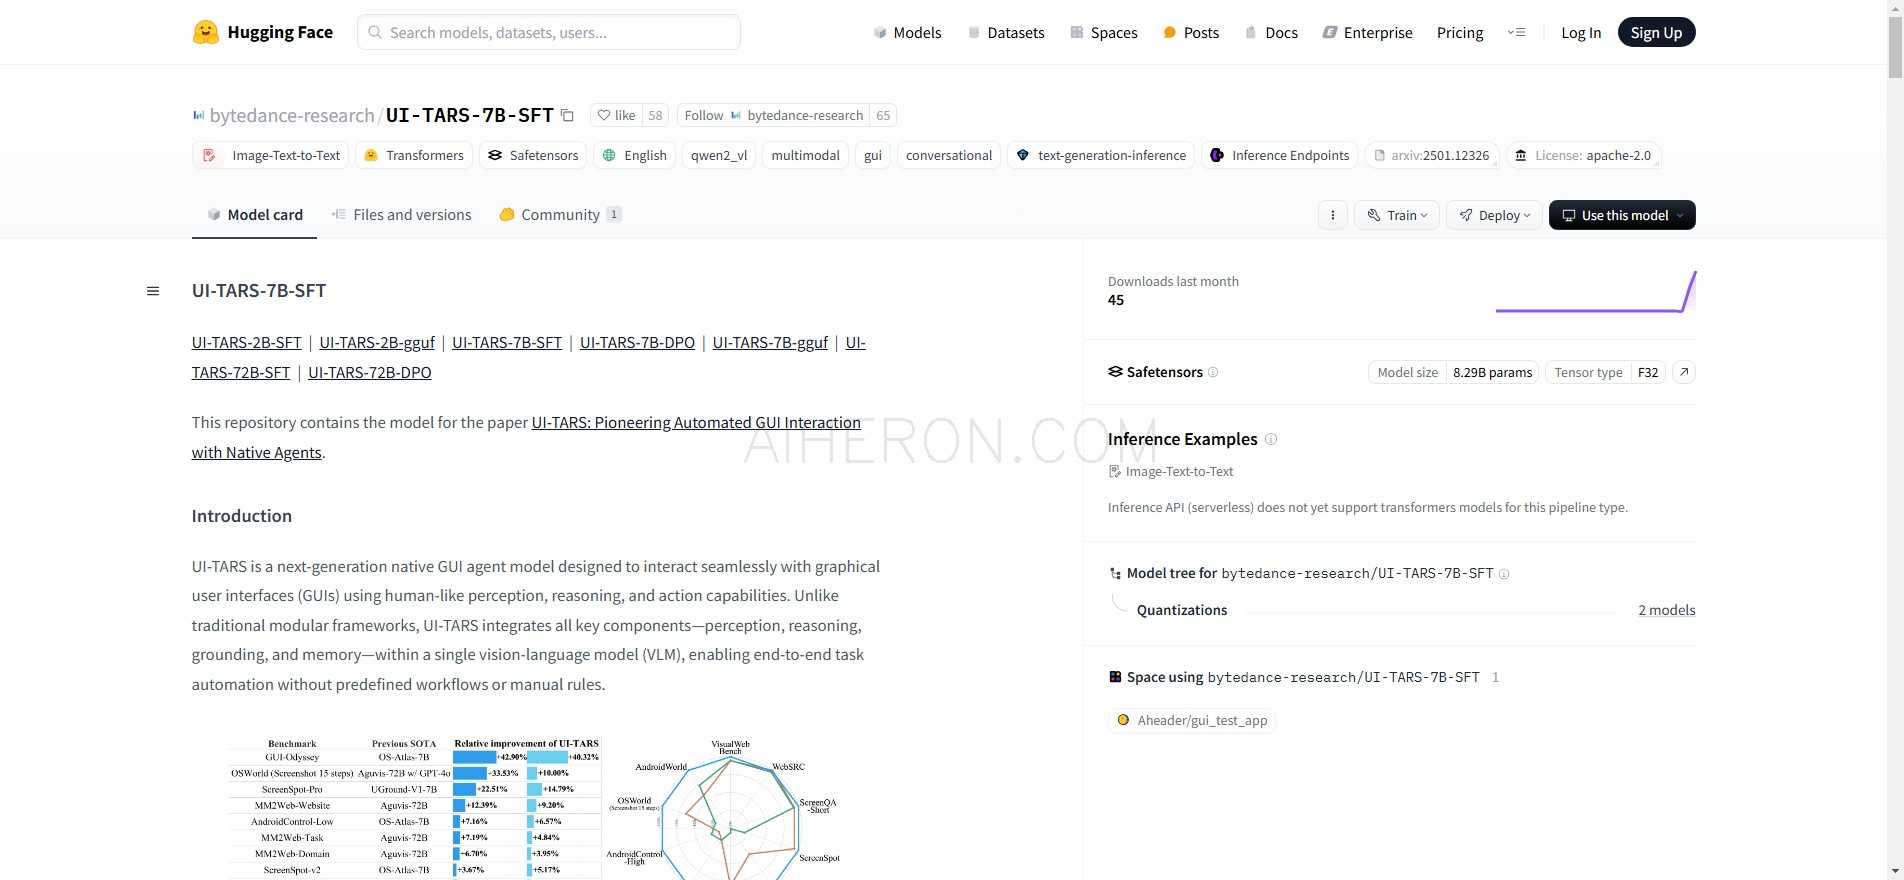Screen dimensions: 1904x880
Task: Click the Log In link
Action: coord(1581,32)
